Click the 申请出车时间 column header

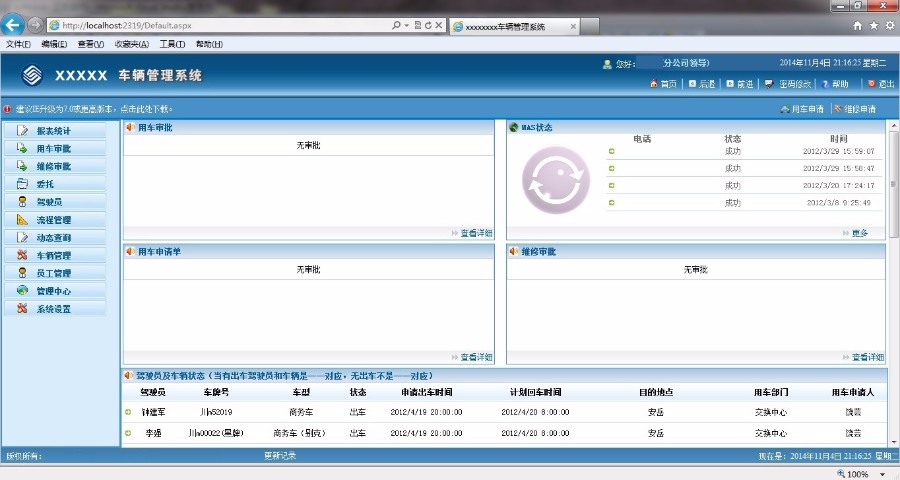[x=426, y=392]
